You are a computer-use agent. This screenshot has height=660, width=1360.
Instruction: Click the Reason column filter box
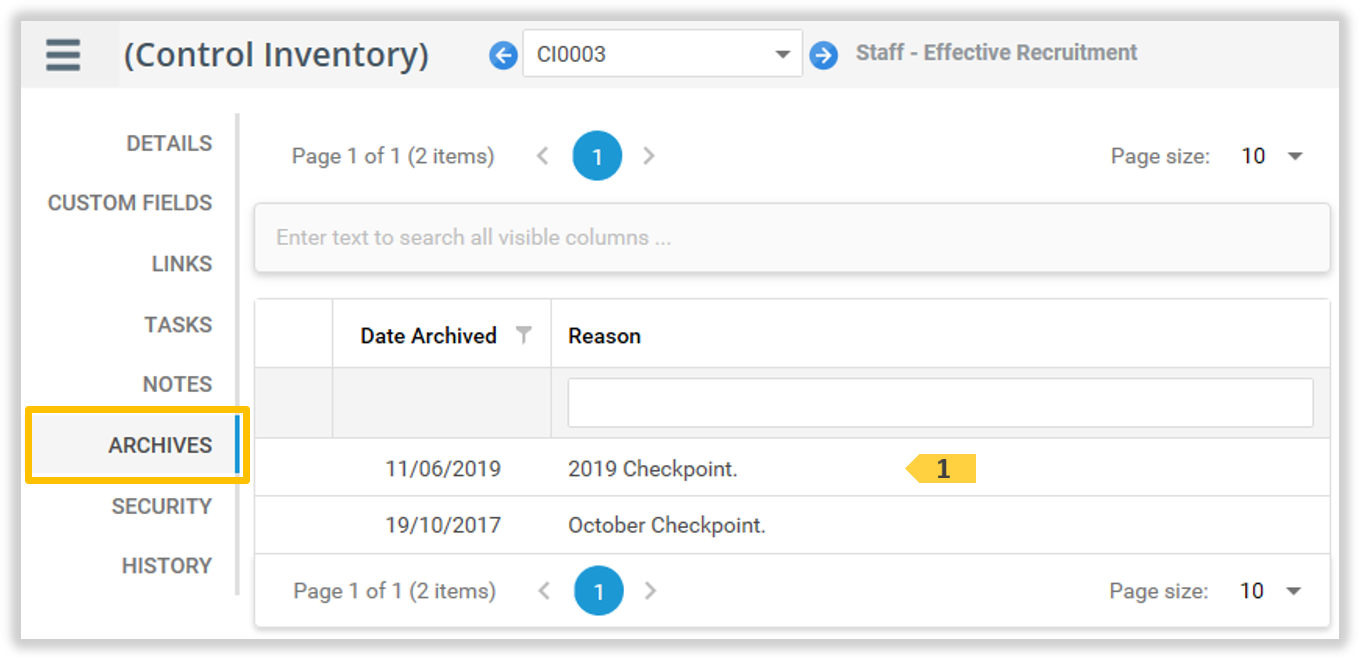[x=940, y=403]
